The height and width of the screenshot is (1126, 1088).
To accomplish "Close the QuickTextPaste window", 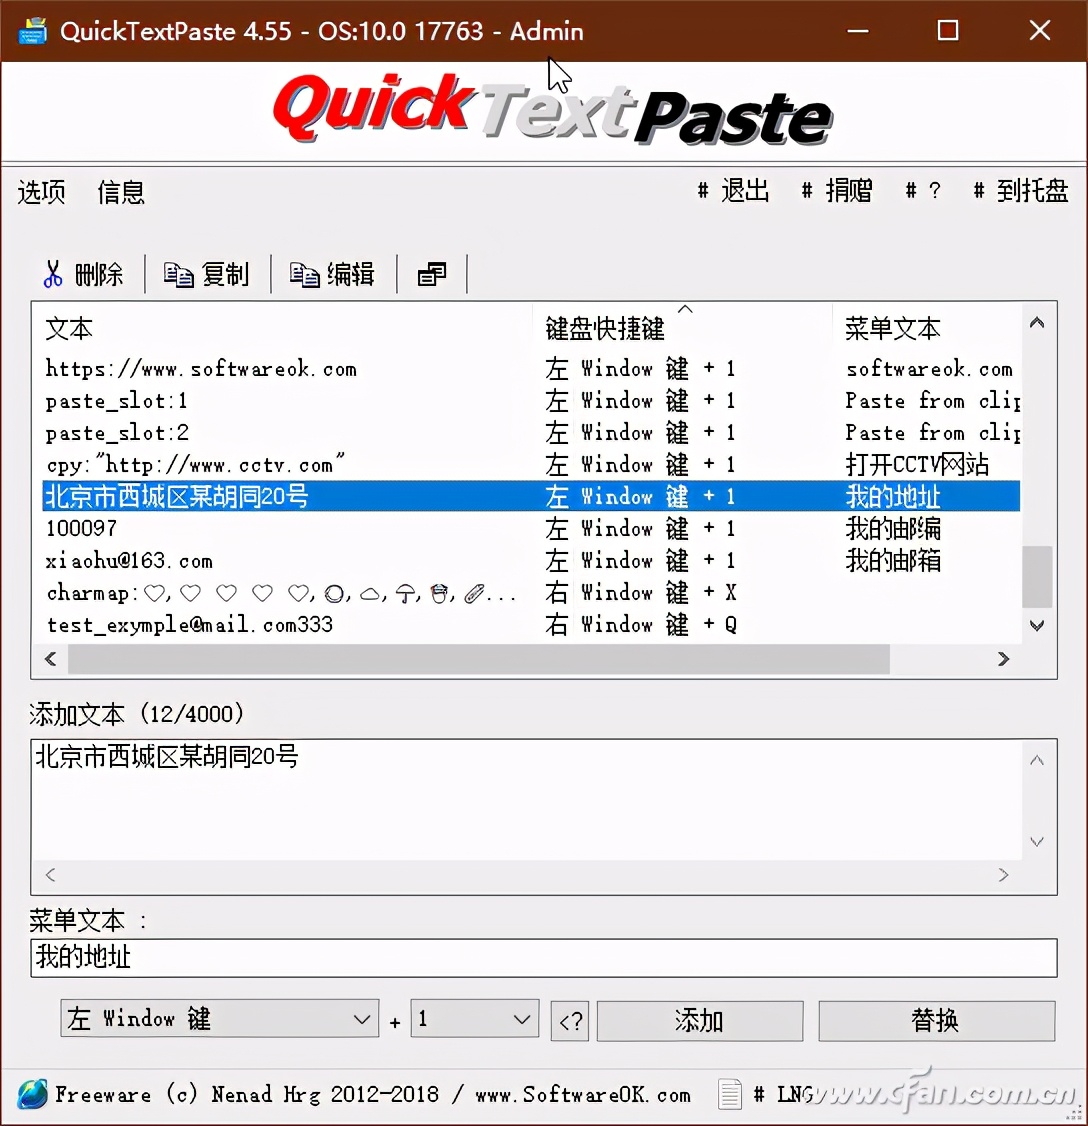I will point(1039,31).
